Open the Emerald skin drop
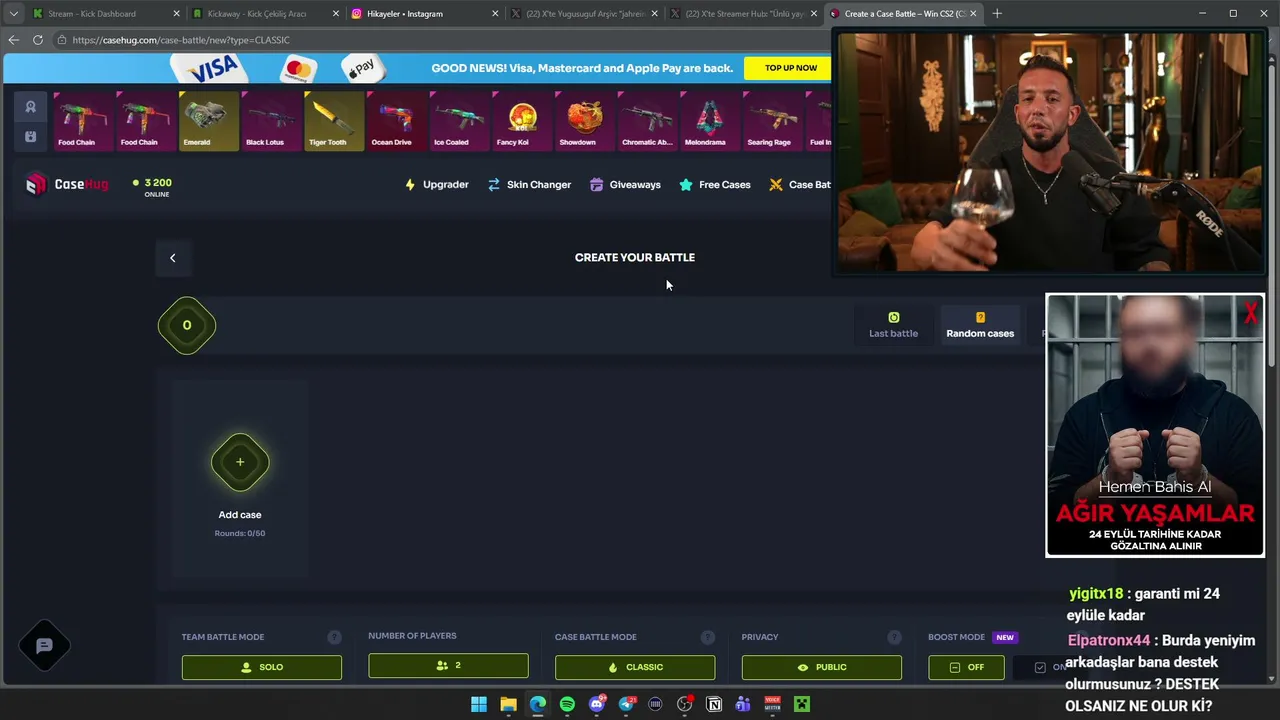This screenshot has width=1280, height=720. (209, 121)
